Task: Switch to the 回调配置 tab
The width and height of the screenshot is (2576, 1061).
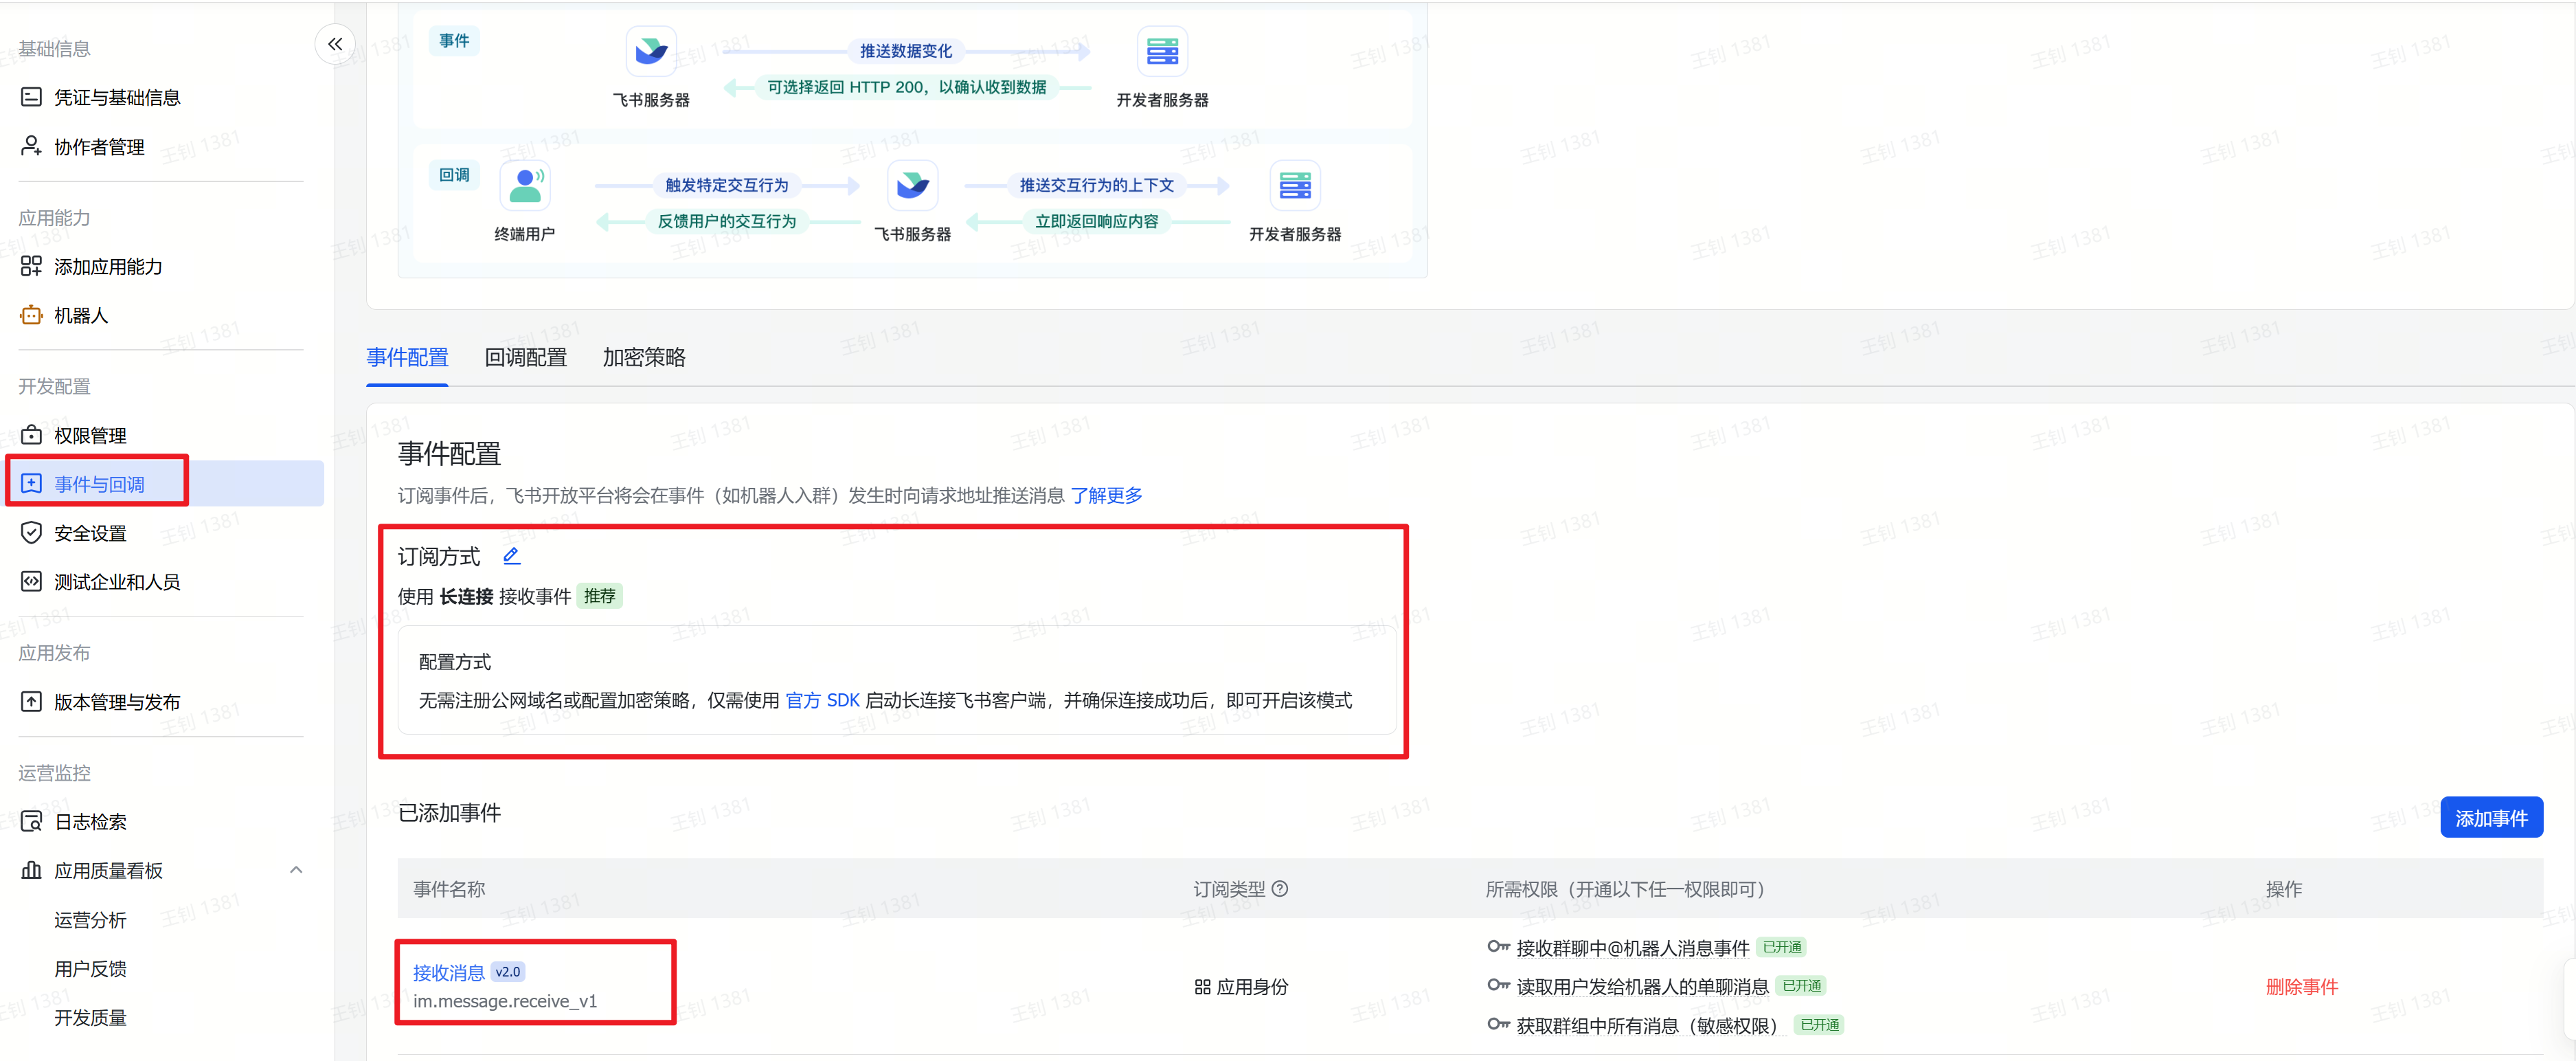Action: click(x=525, y=357)
